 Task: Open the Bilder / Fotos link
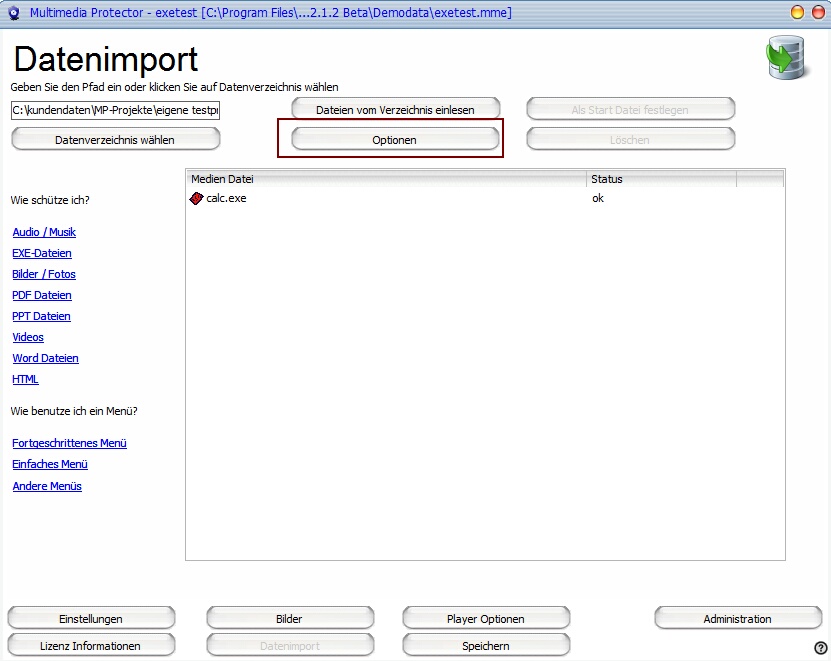(x=44, y=274)
